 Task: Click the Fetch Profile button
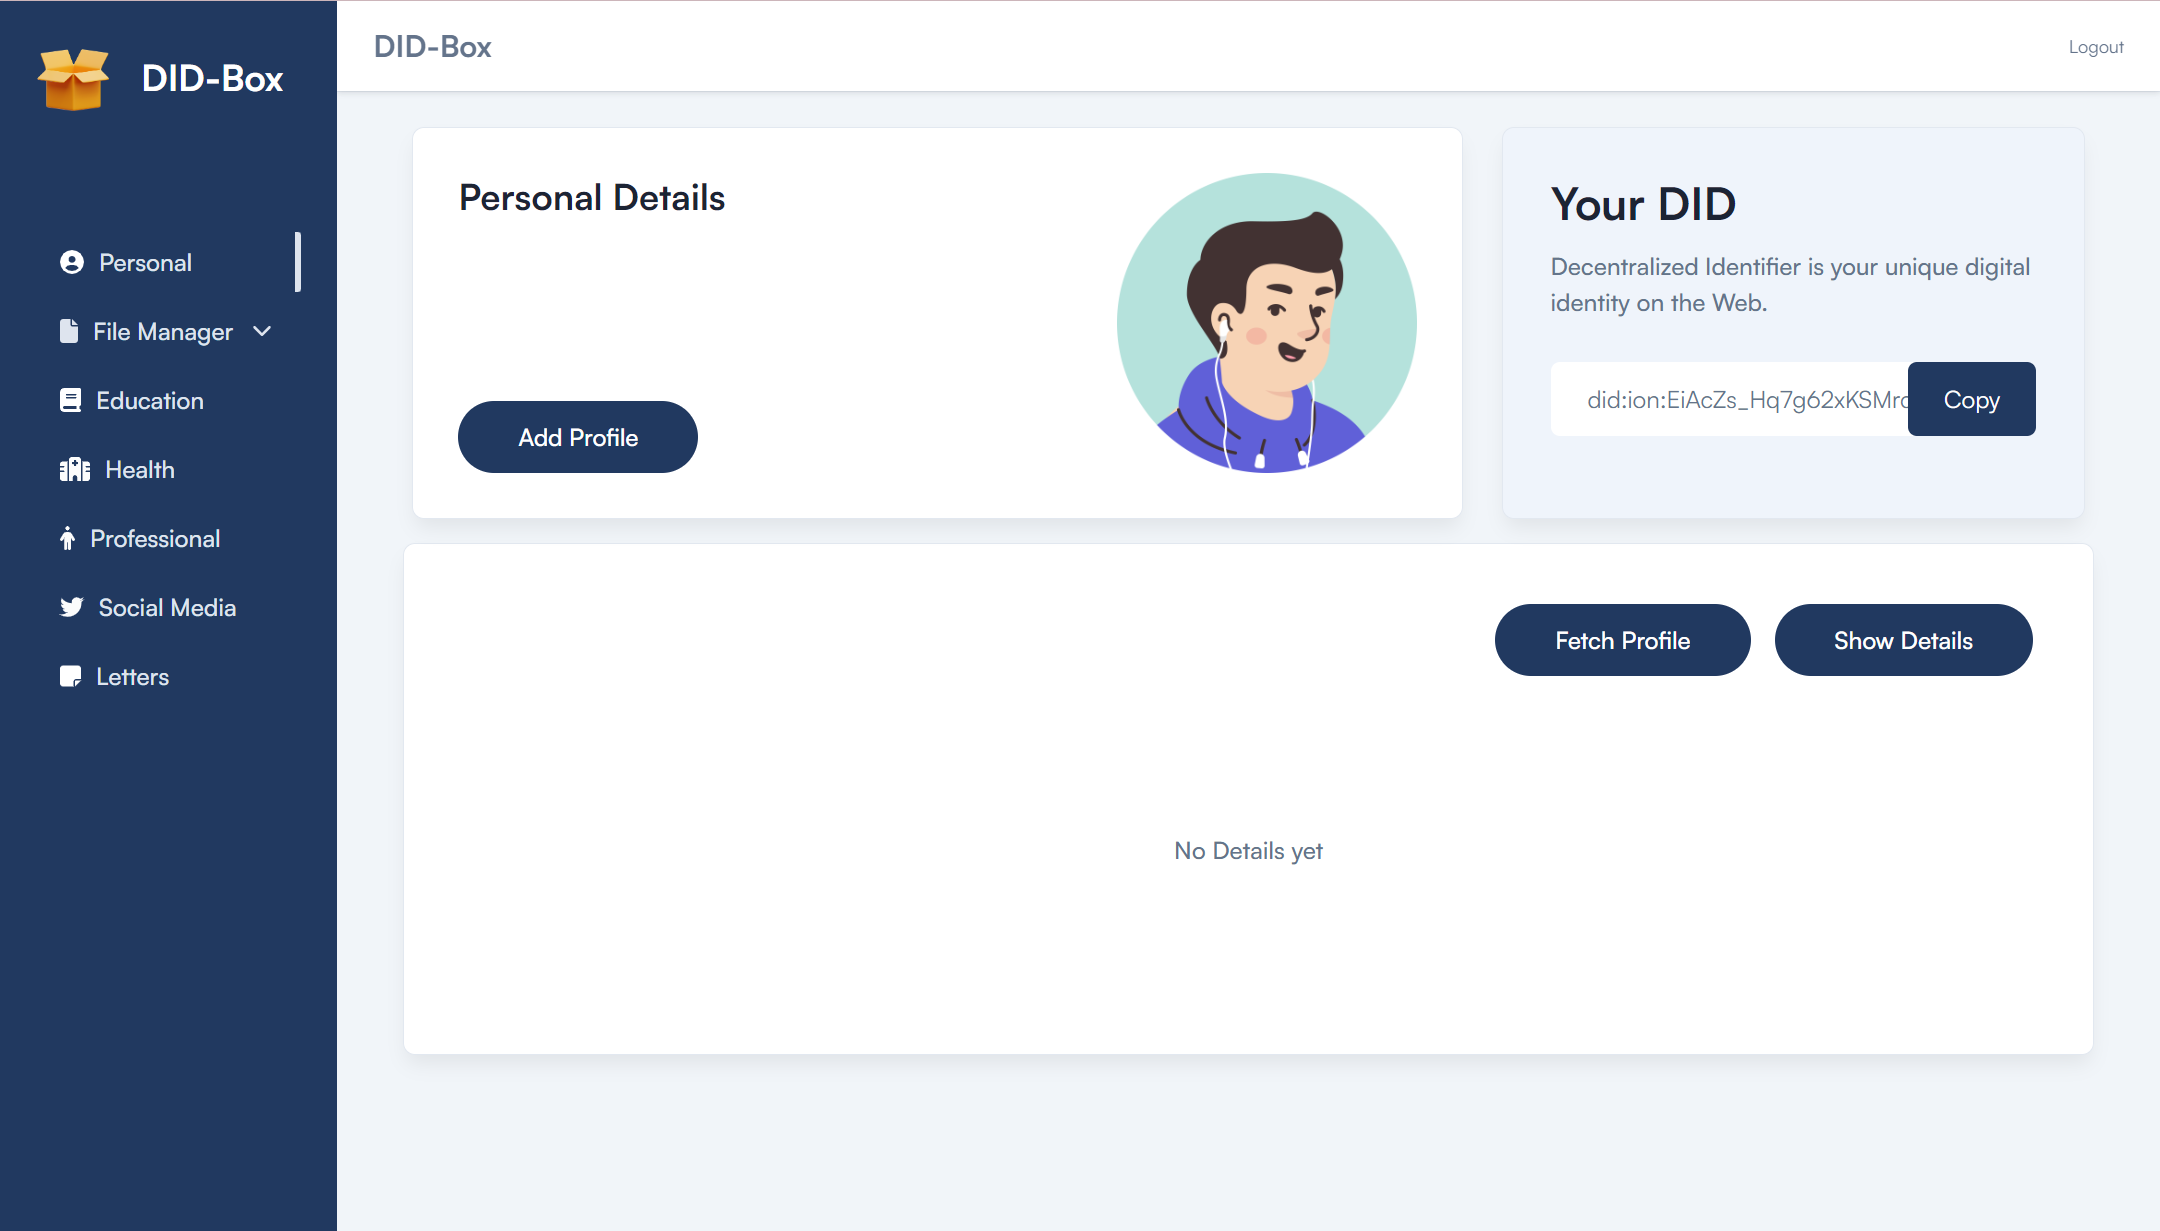1622,640
